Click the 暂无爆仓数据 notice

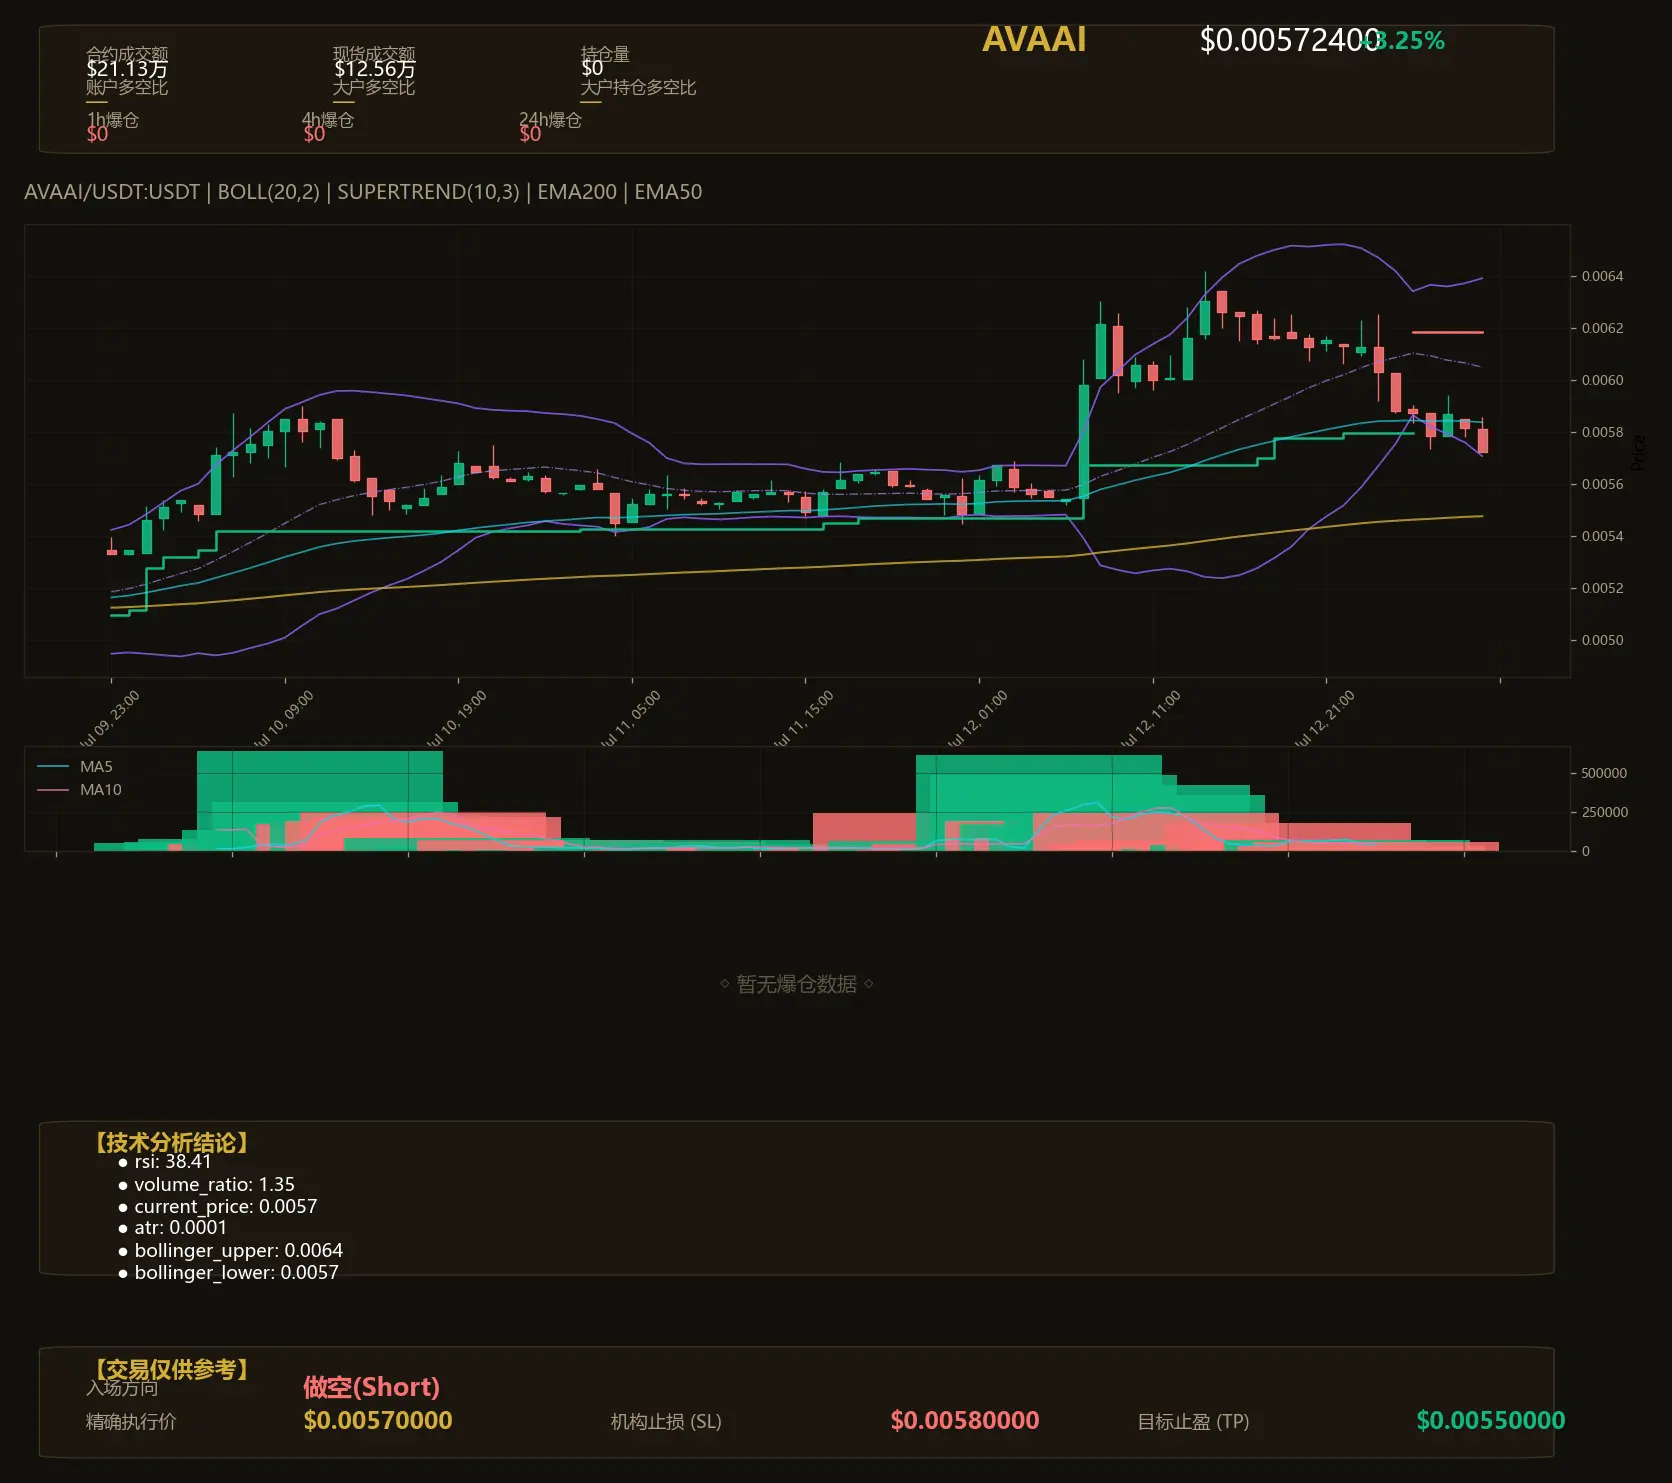click(x=797, y=984)
